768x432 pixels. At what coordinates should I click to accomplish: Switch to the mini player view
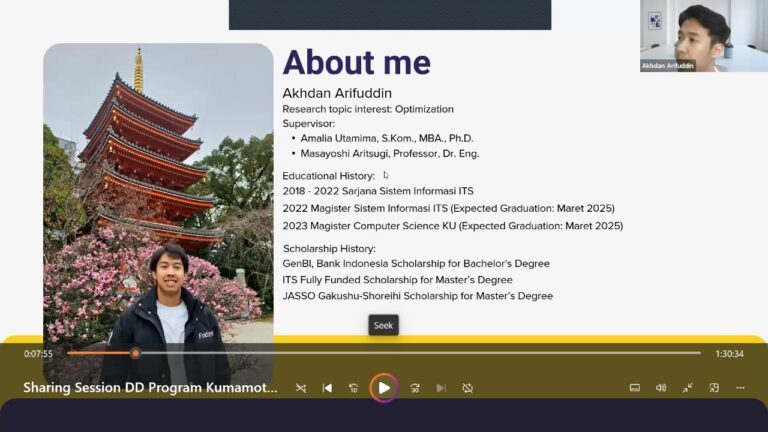[x=714, y=388]
